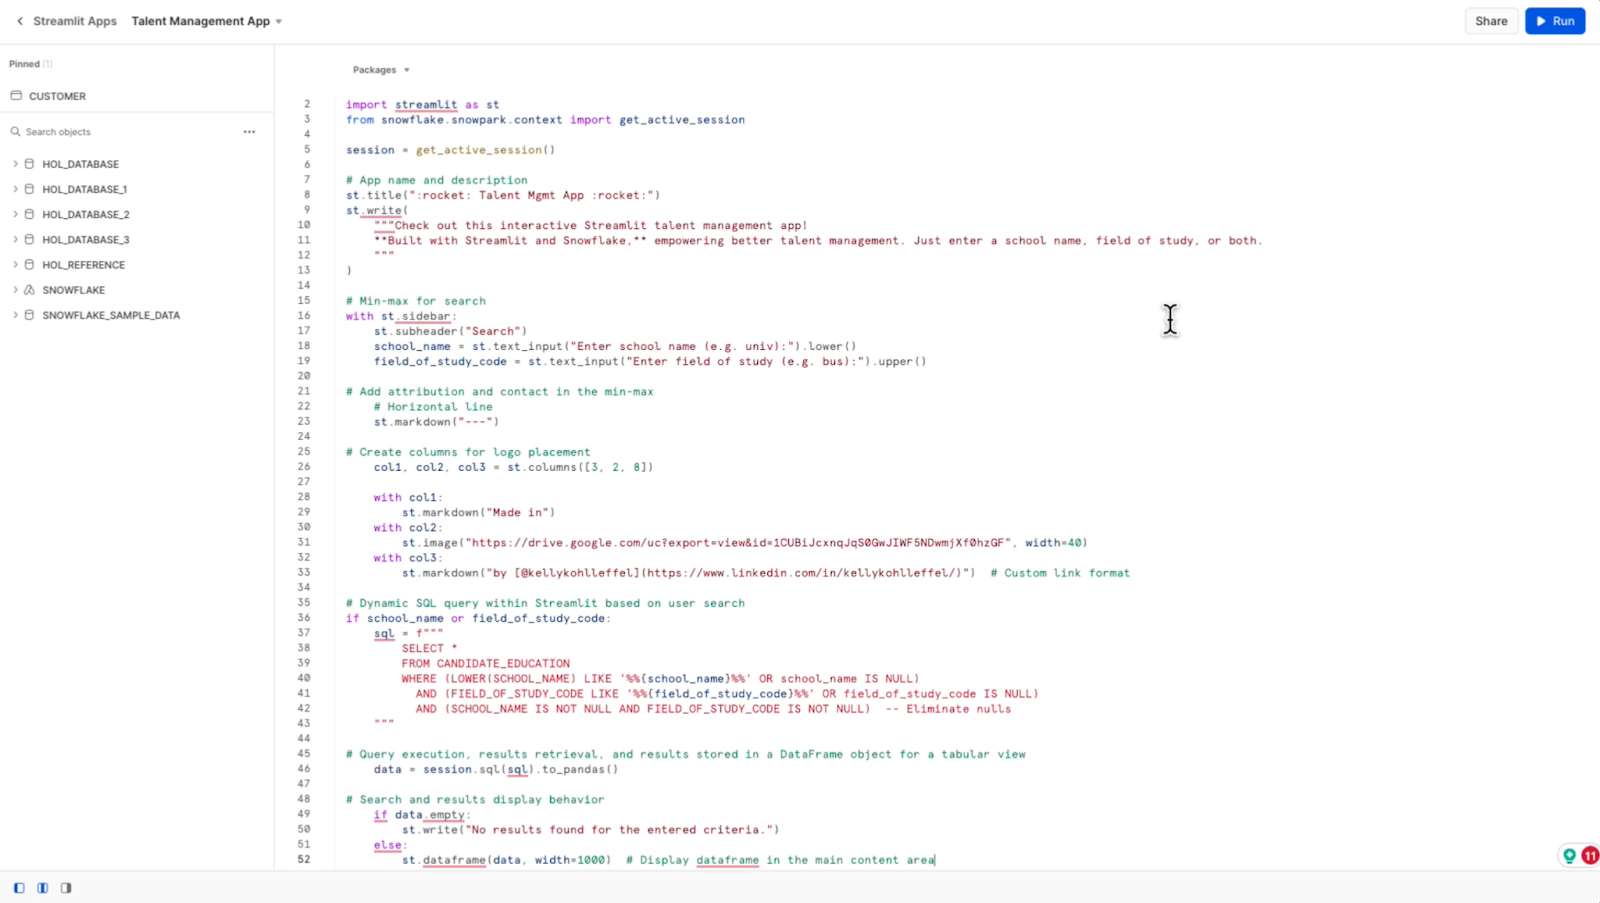
Task: Click 'FROM CANDIDATE_EDUCATION' in the SQL
Action: pyautogui.click(x=486, y=663)
